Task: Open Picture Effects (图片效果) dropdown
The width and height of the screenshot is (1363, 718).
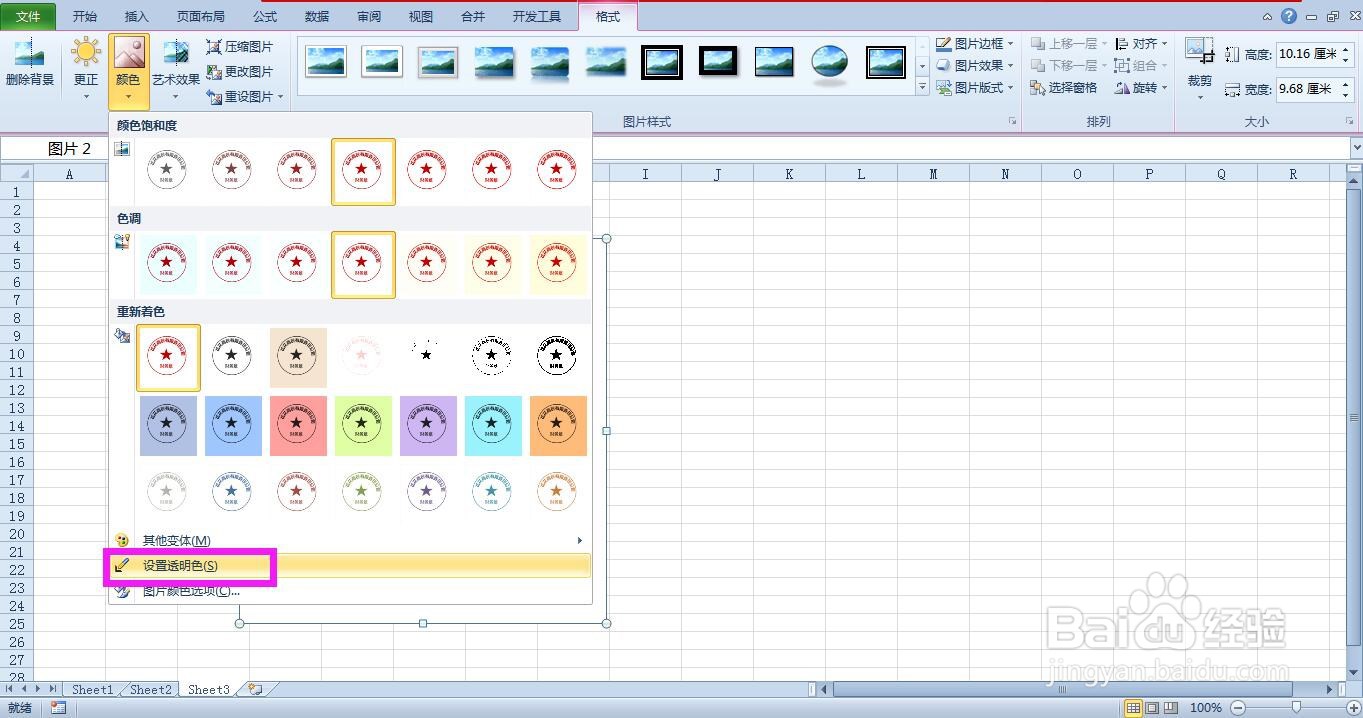Action: pos(975,66)
